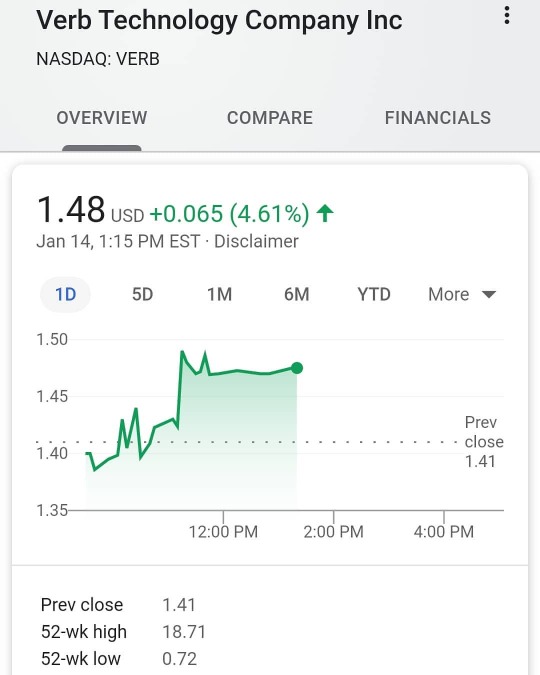Select the 6M chart range
The width and height of the screenshot is (540, 675).
297,294
